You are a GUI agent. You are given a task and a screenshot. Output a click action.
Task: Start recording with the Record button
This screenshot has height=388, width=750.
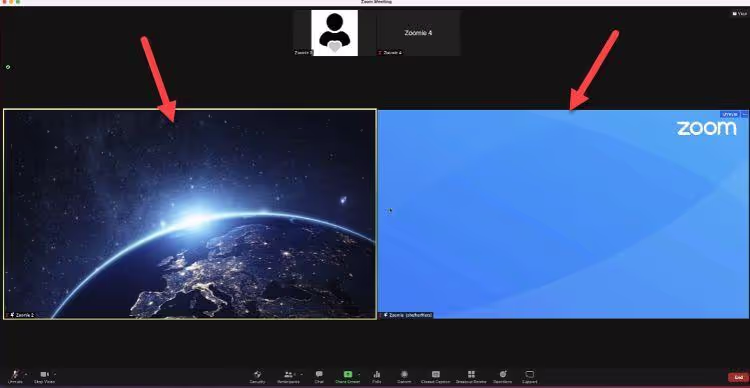404,377
